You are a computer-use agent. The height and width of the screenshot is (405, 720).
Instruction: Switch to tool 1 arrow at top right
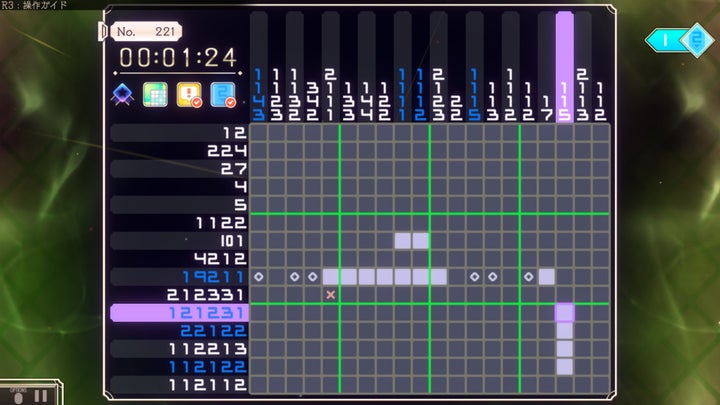664,41
